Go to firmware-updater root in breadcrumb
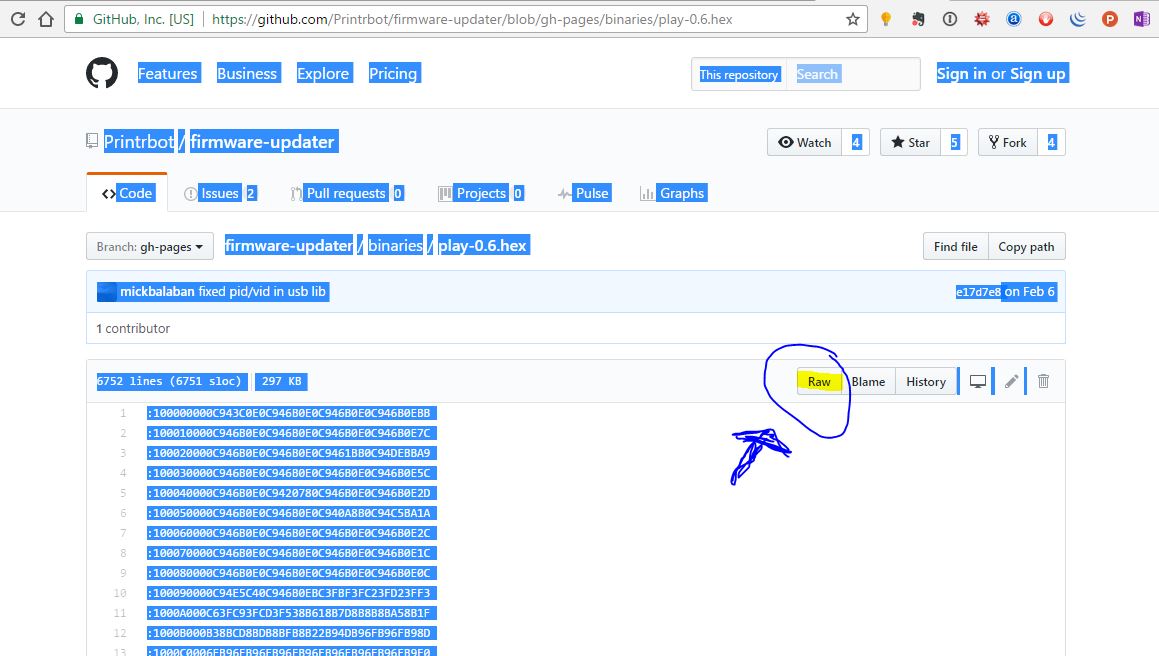The height and width of the screenshot is (656, 1159). tap(288, 246)
